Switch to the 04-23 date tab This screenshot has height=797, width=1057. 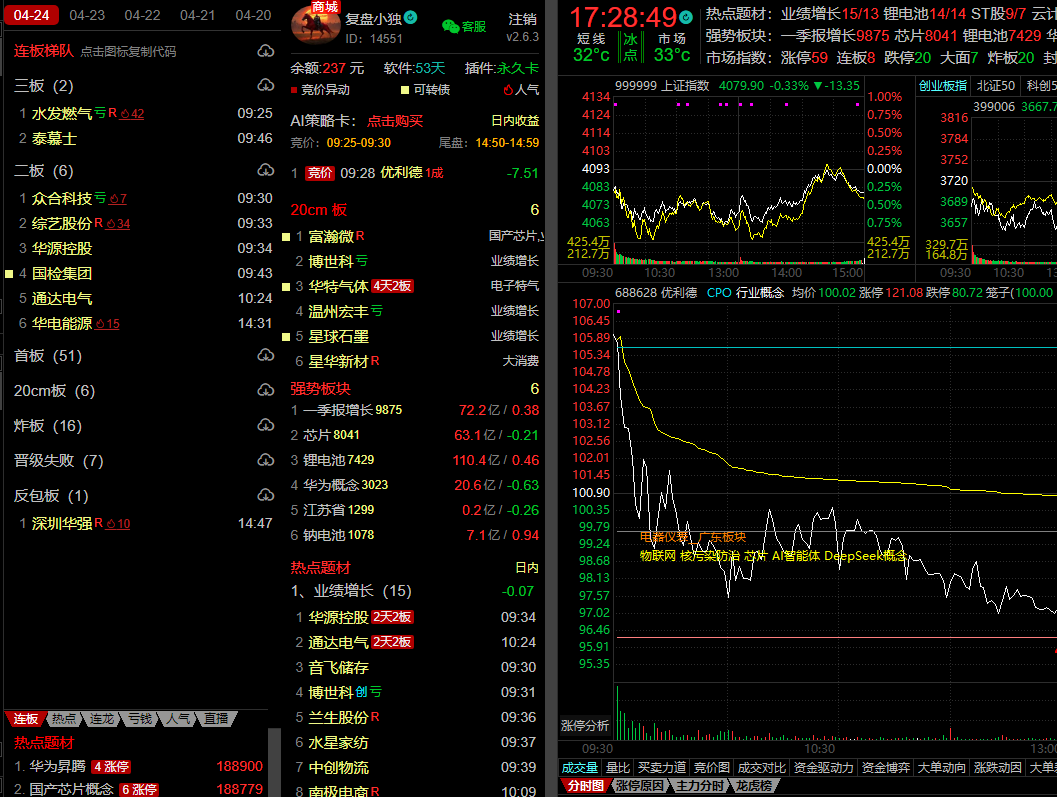point(87,15)
